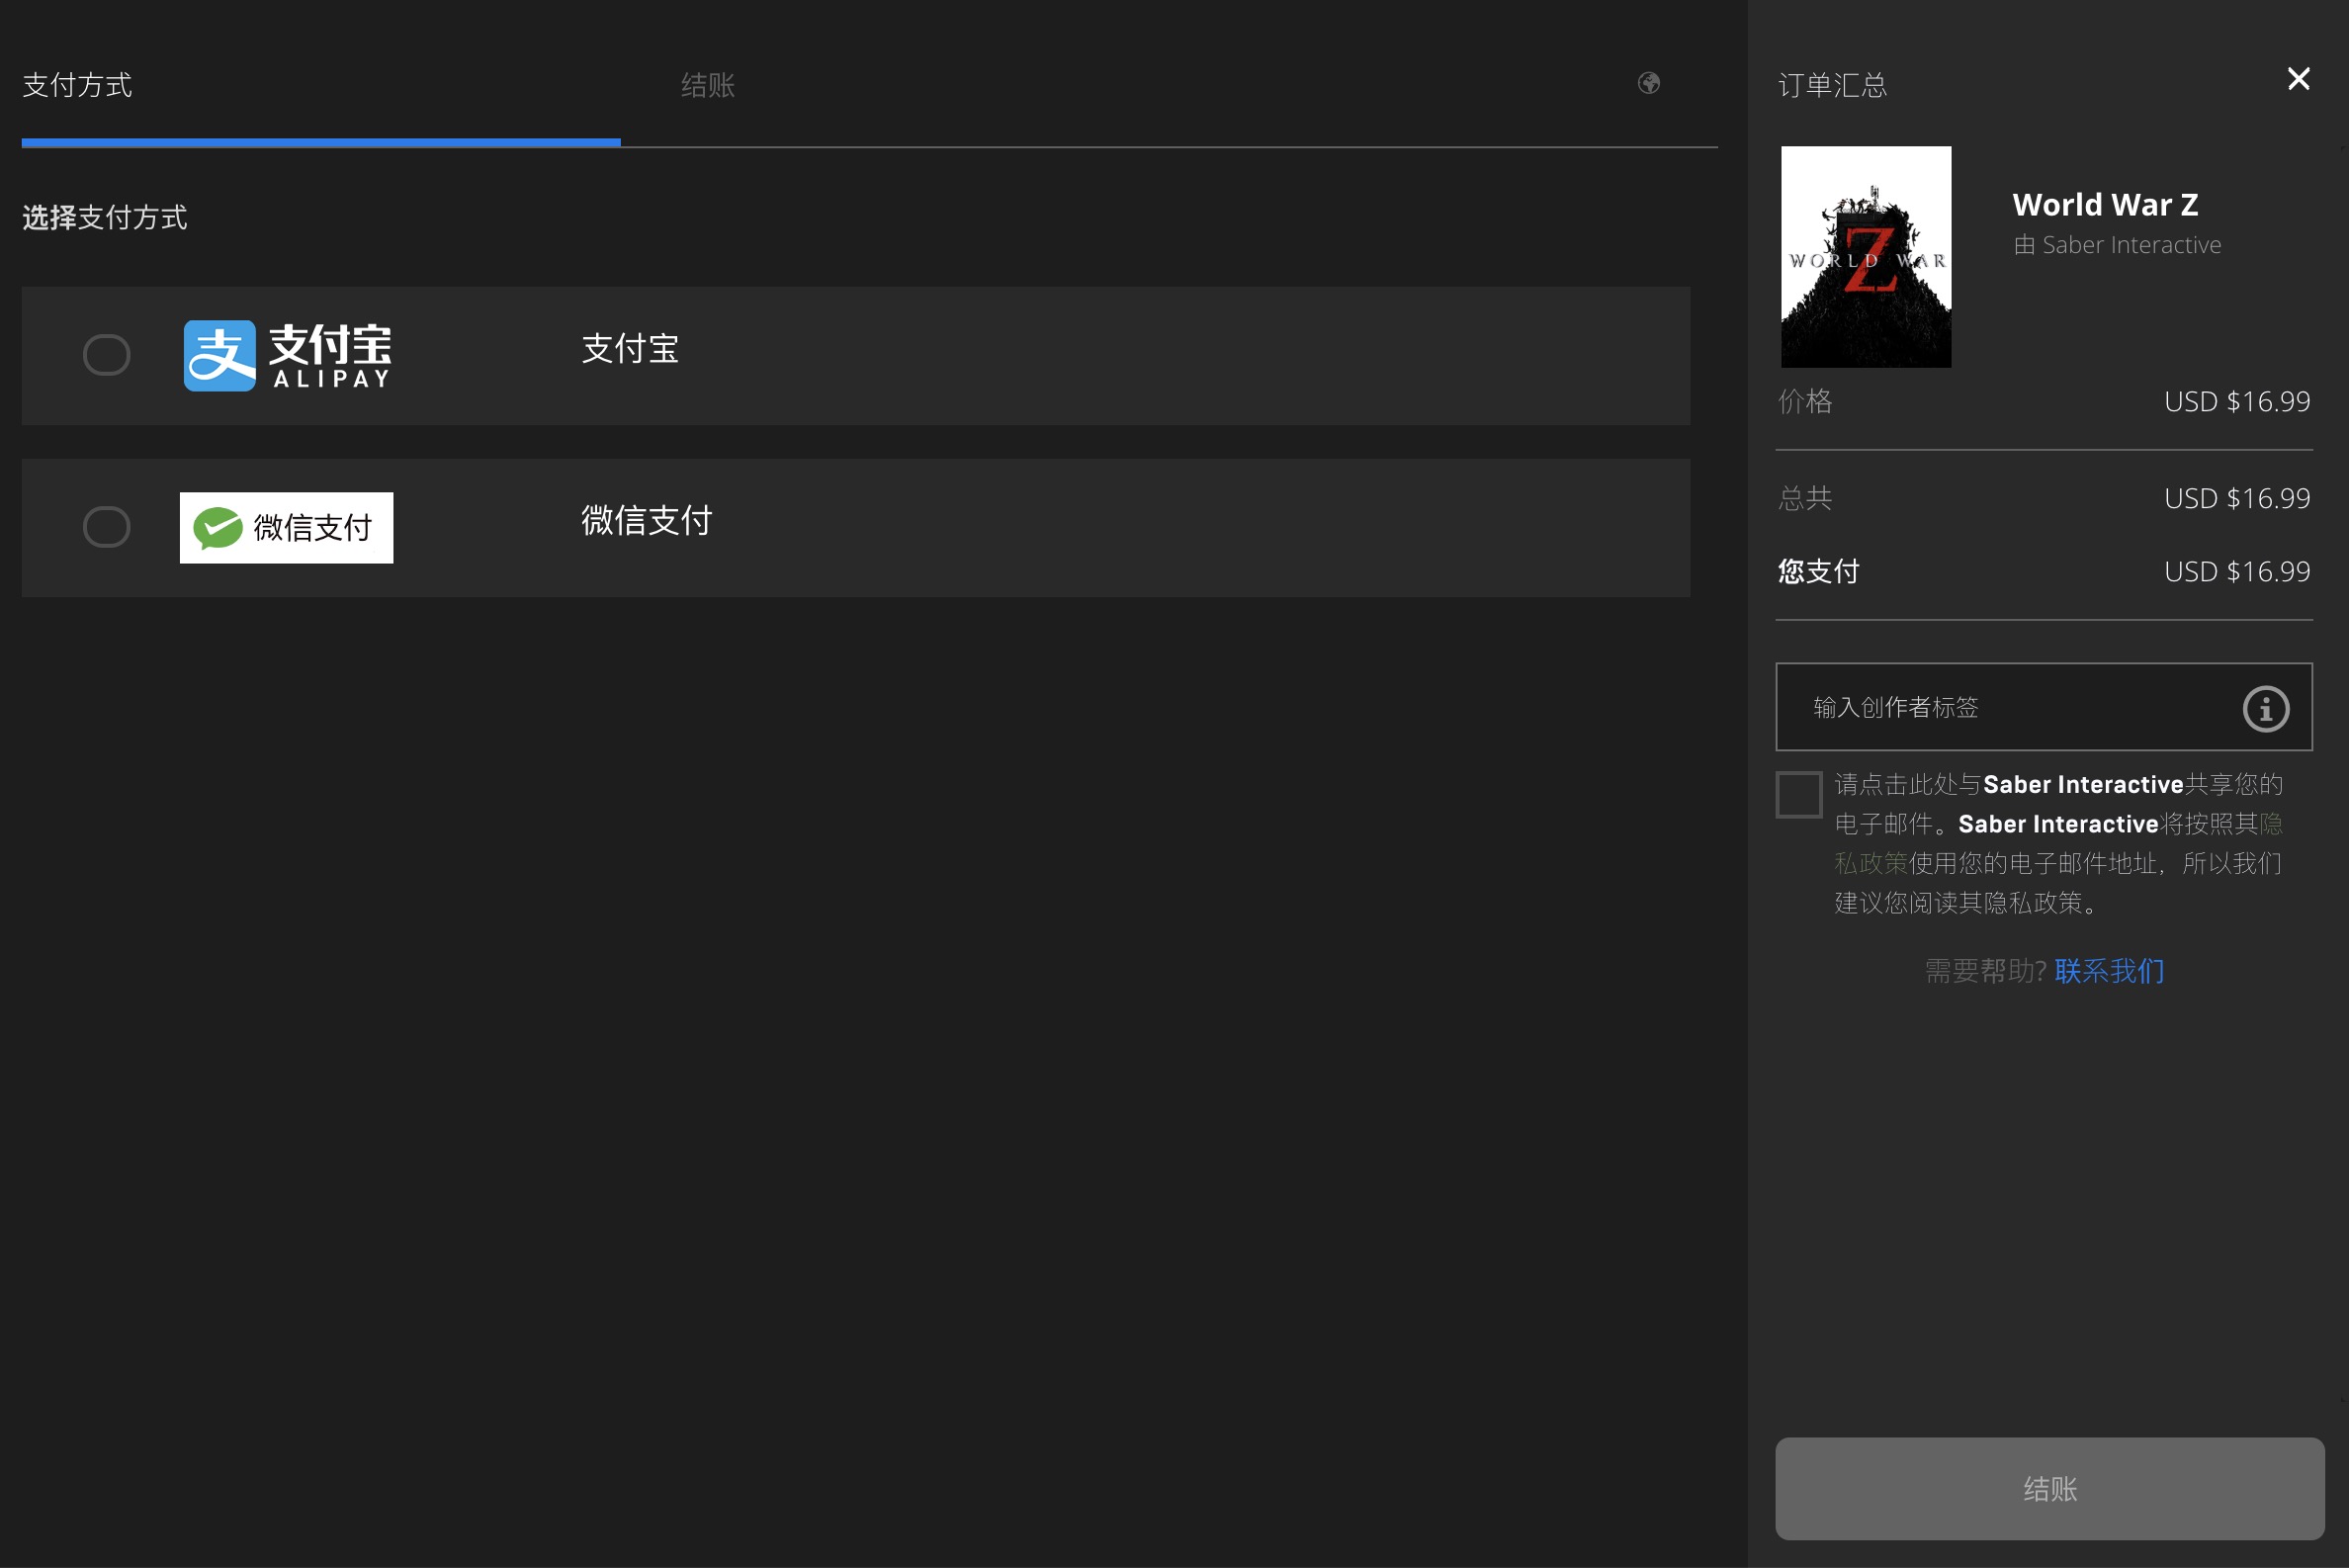Check the Saber Interactive email sharing box
This screenshot has height=1568, width=2349.
[x=1798, y=795]
